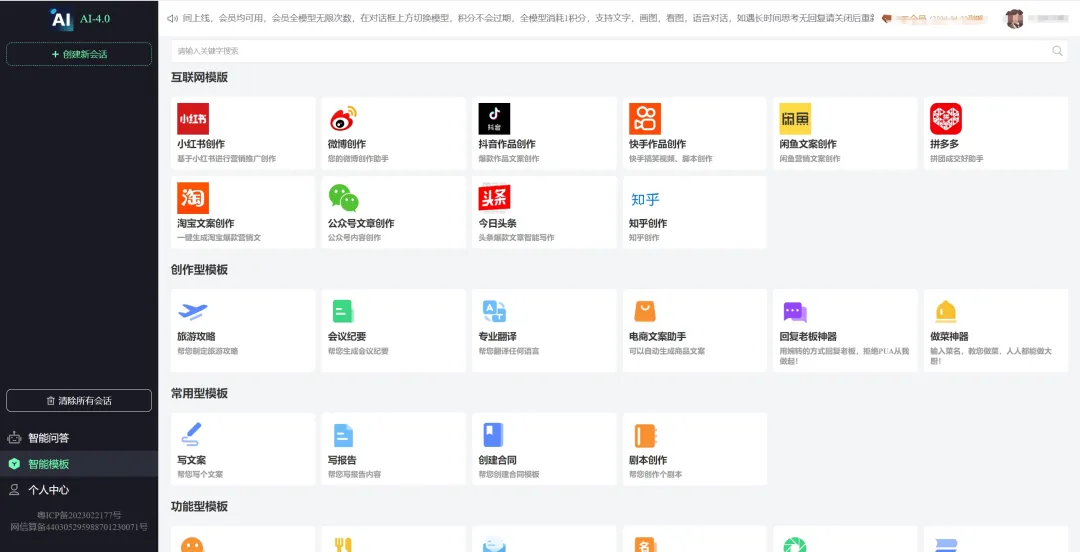Select the Taobao icon for 淘宝文案创作
The width and height of the screenshot is (1080, 552).
(193, 198)
